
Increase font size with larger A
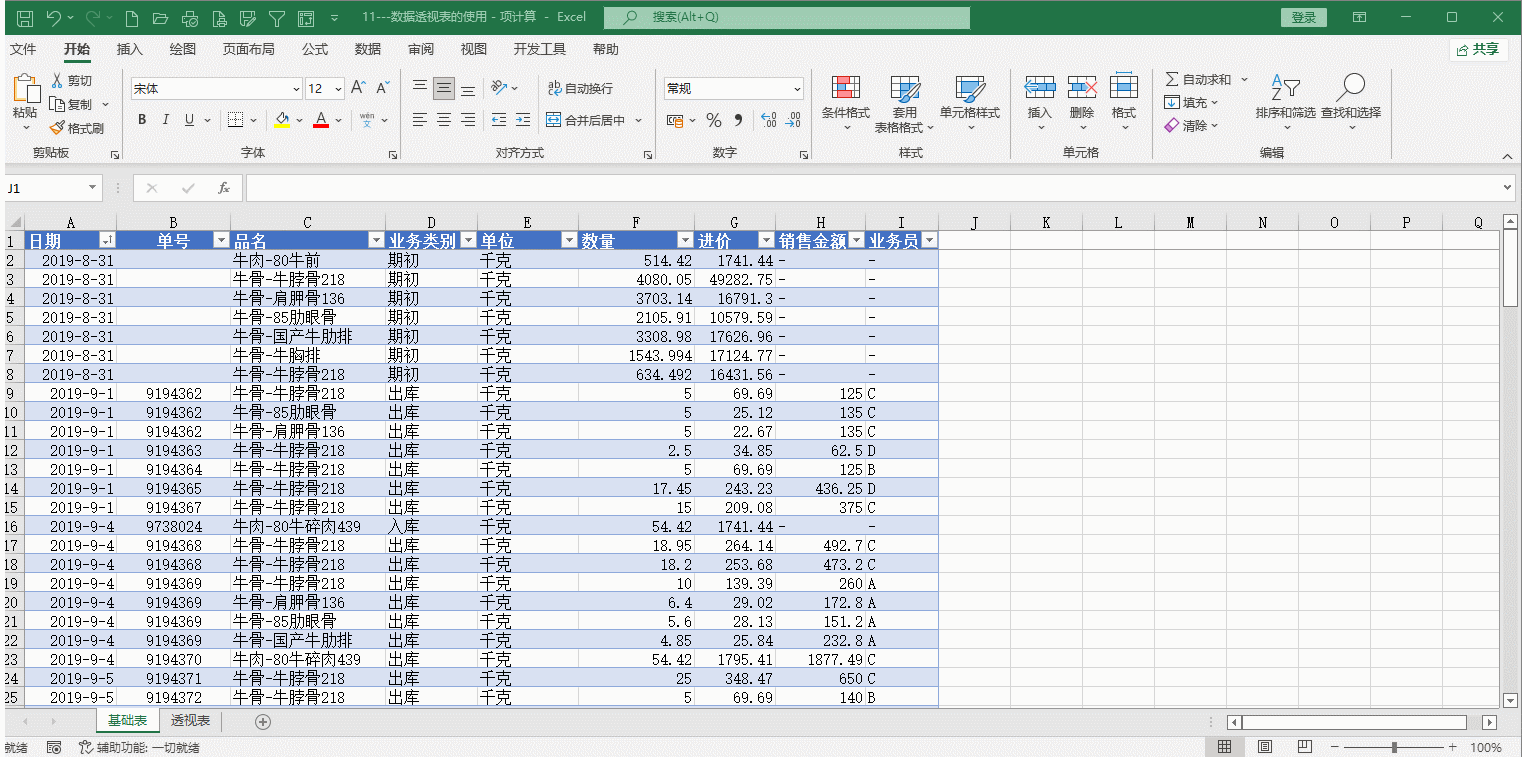pos(358,88)
